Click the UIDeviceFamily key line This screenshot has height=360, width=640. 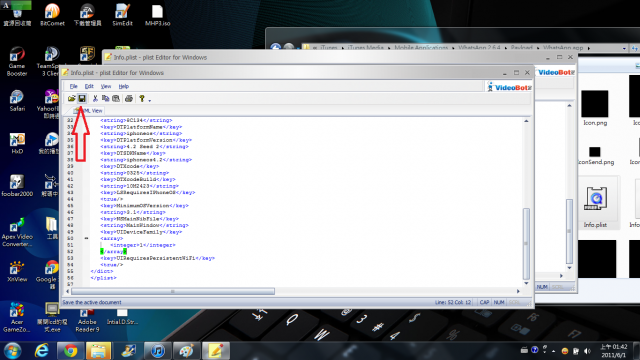pyautogui.click(x=141, y=232)
